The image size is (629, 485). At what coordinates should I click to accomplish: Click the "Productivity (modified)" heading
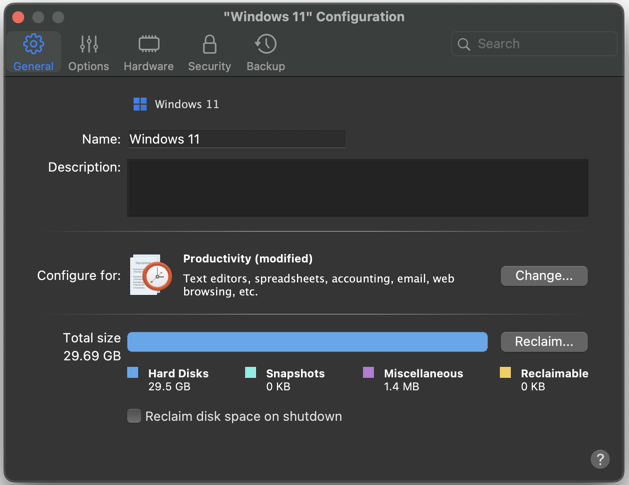pos(248,259)
